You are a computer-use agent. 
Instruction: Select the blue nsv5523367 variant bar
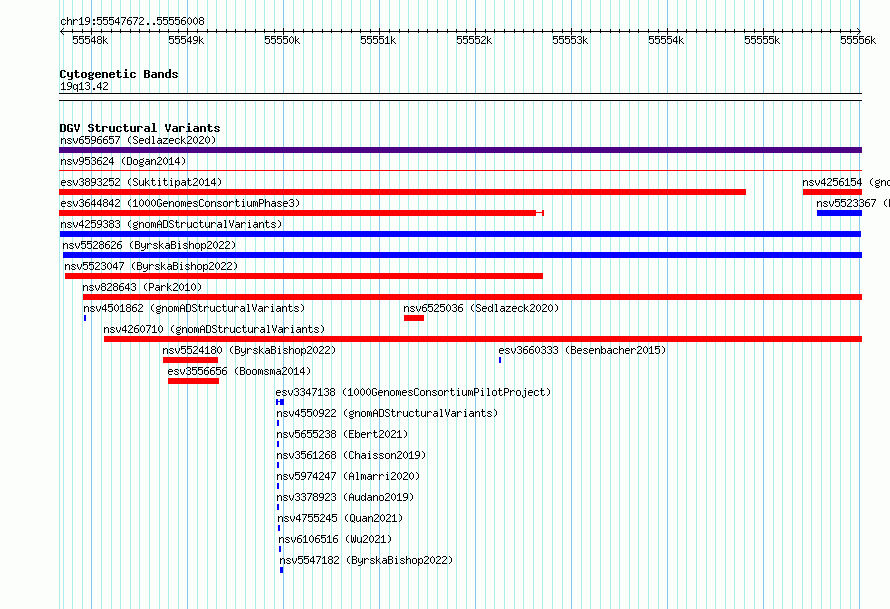coord(839,213)
